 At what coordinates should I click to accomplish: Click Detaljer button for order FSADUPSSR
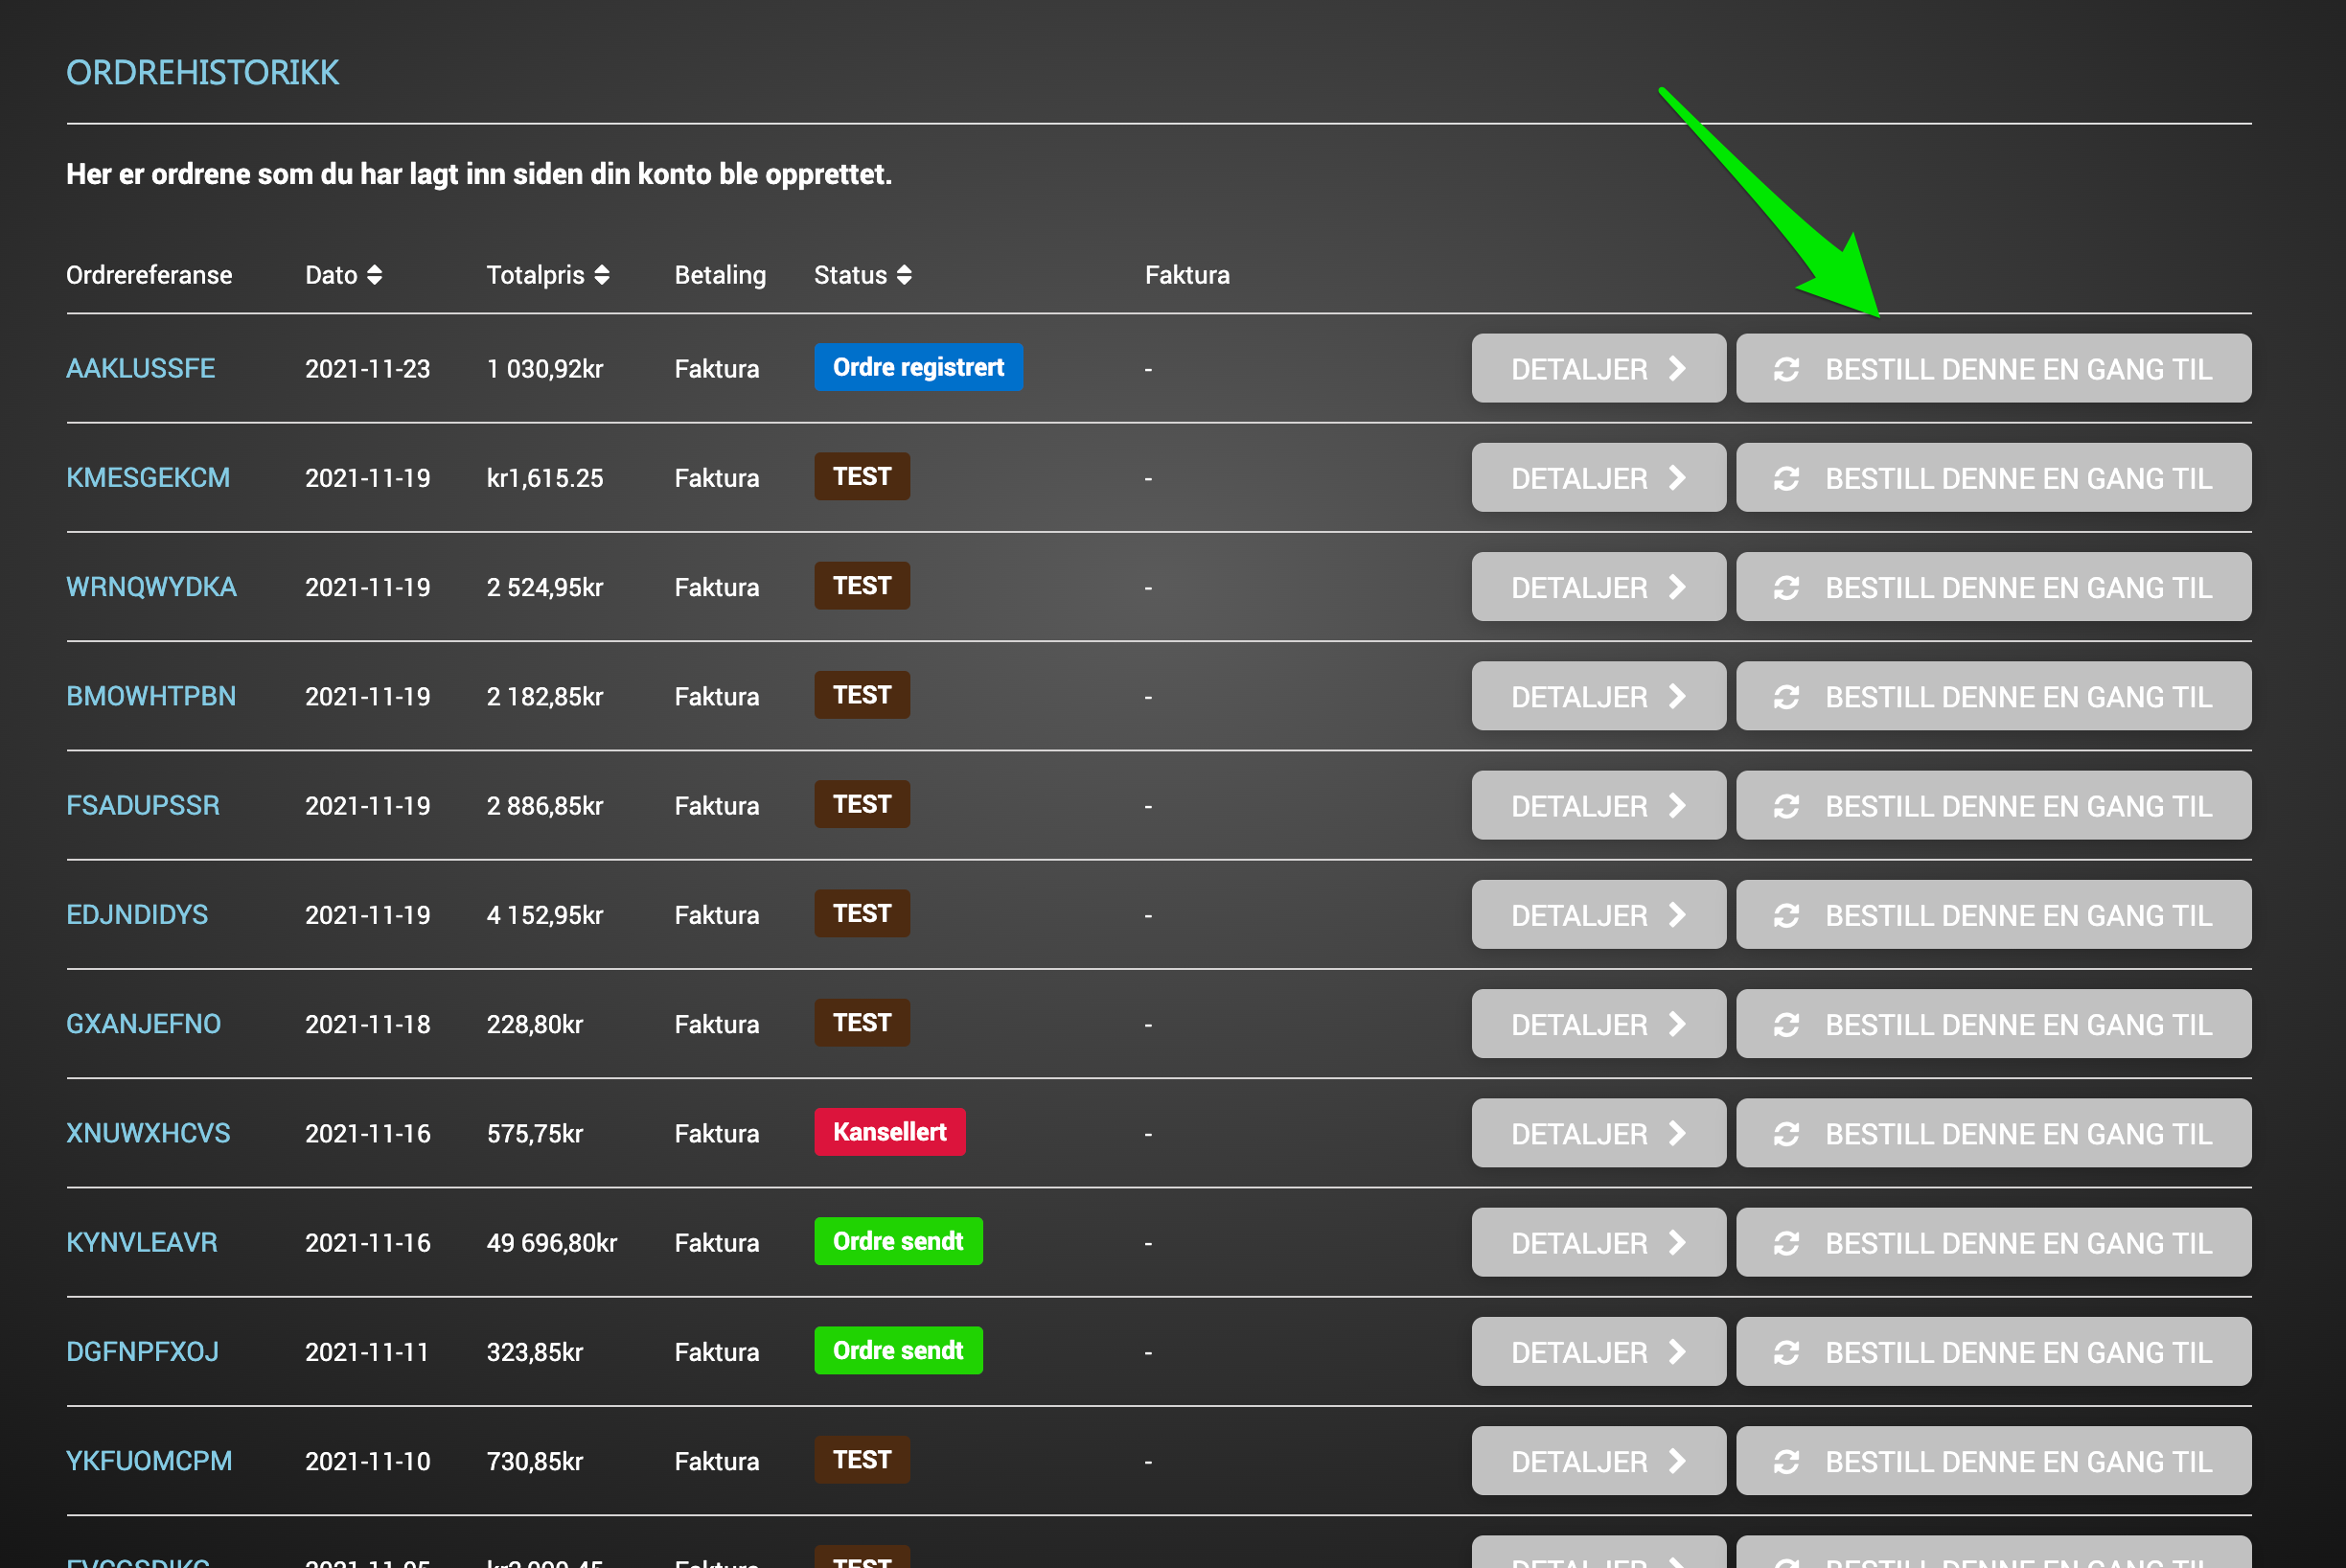[1597, 806]
